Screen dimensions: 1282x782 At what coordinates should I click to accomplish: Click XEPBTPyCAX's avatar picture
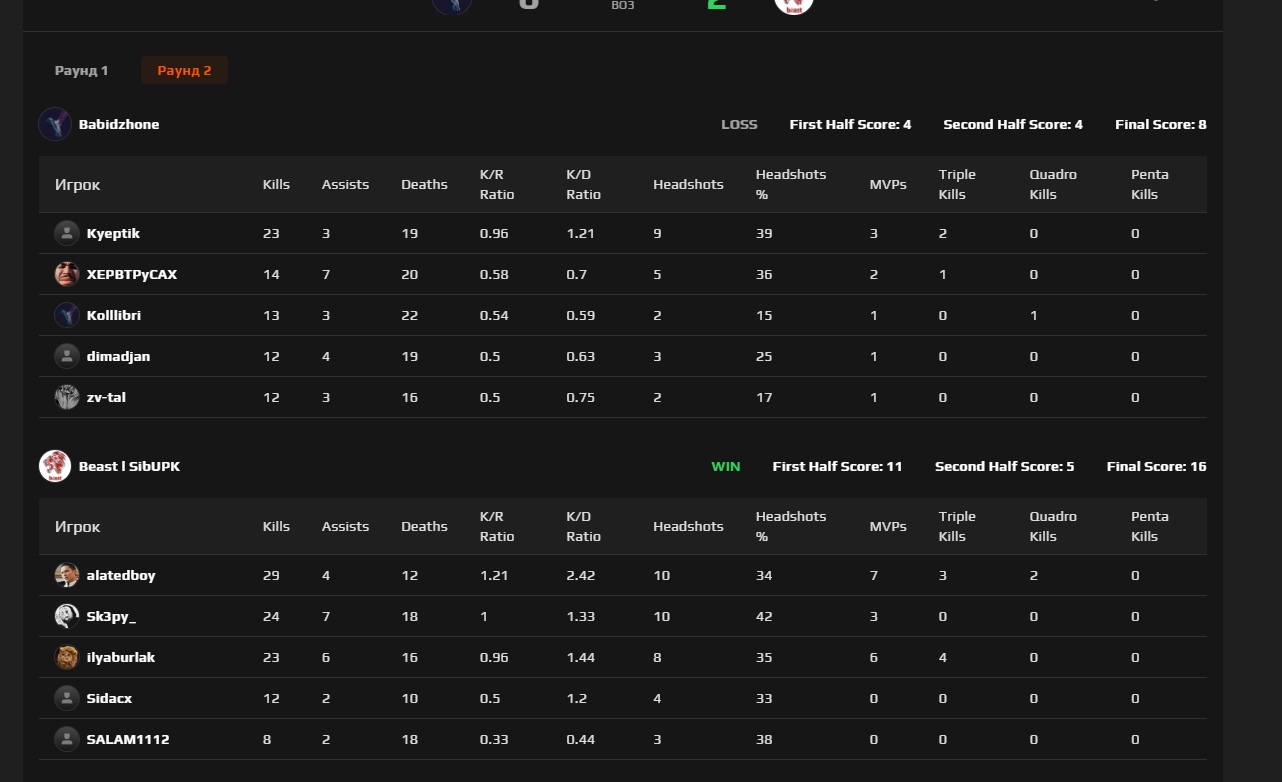point(67,274)
